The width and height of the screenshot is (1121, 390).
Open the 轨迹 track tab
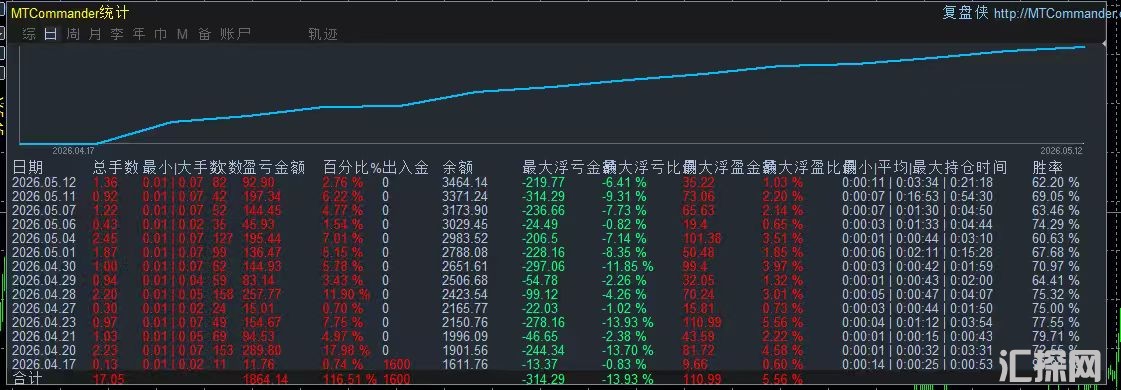click(322, 34)
